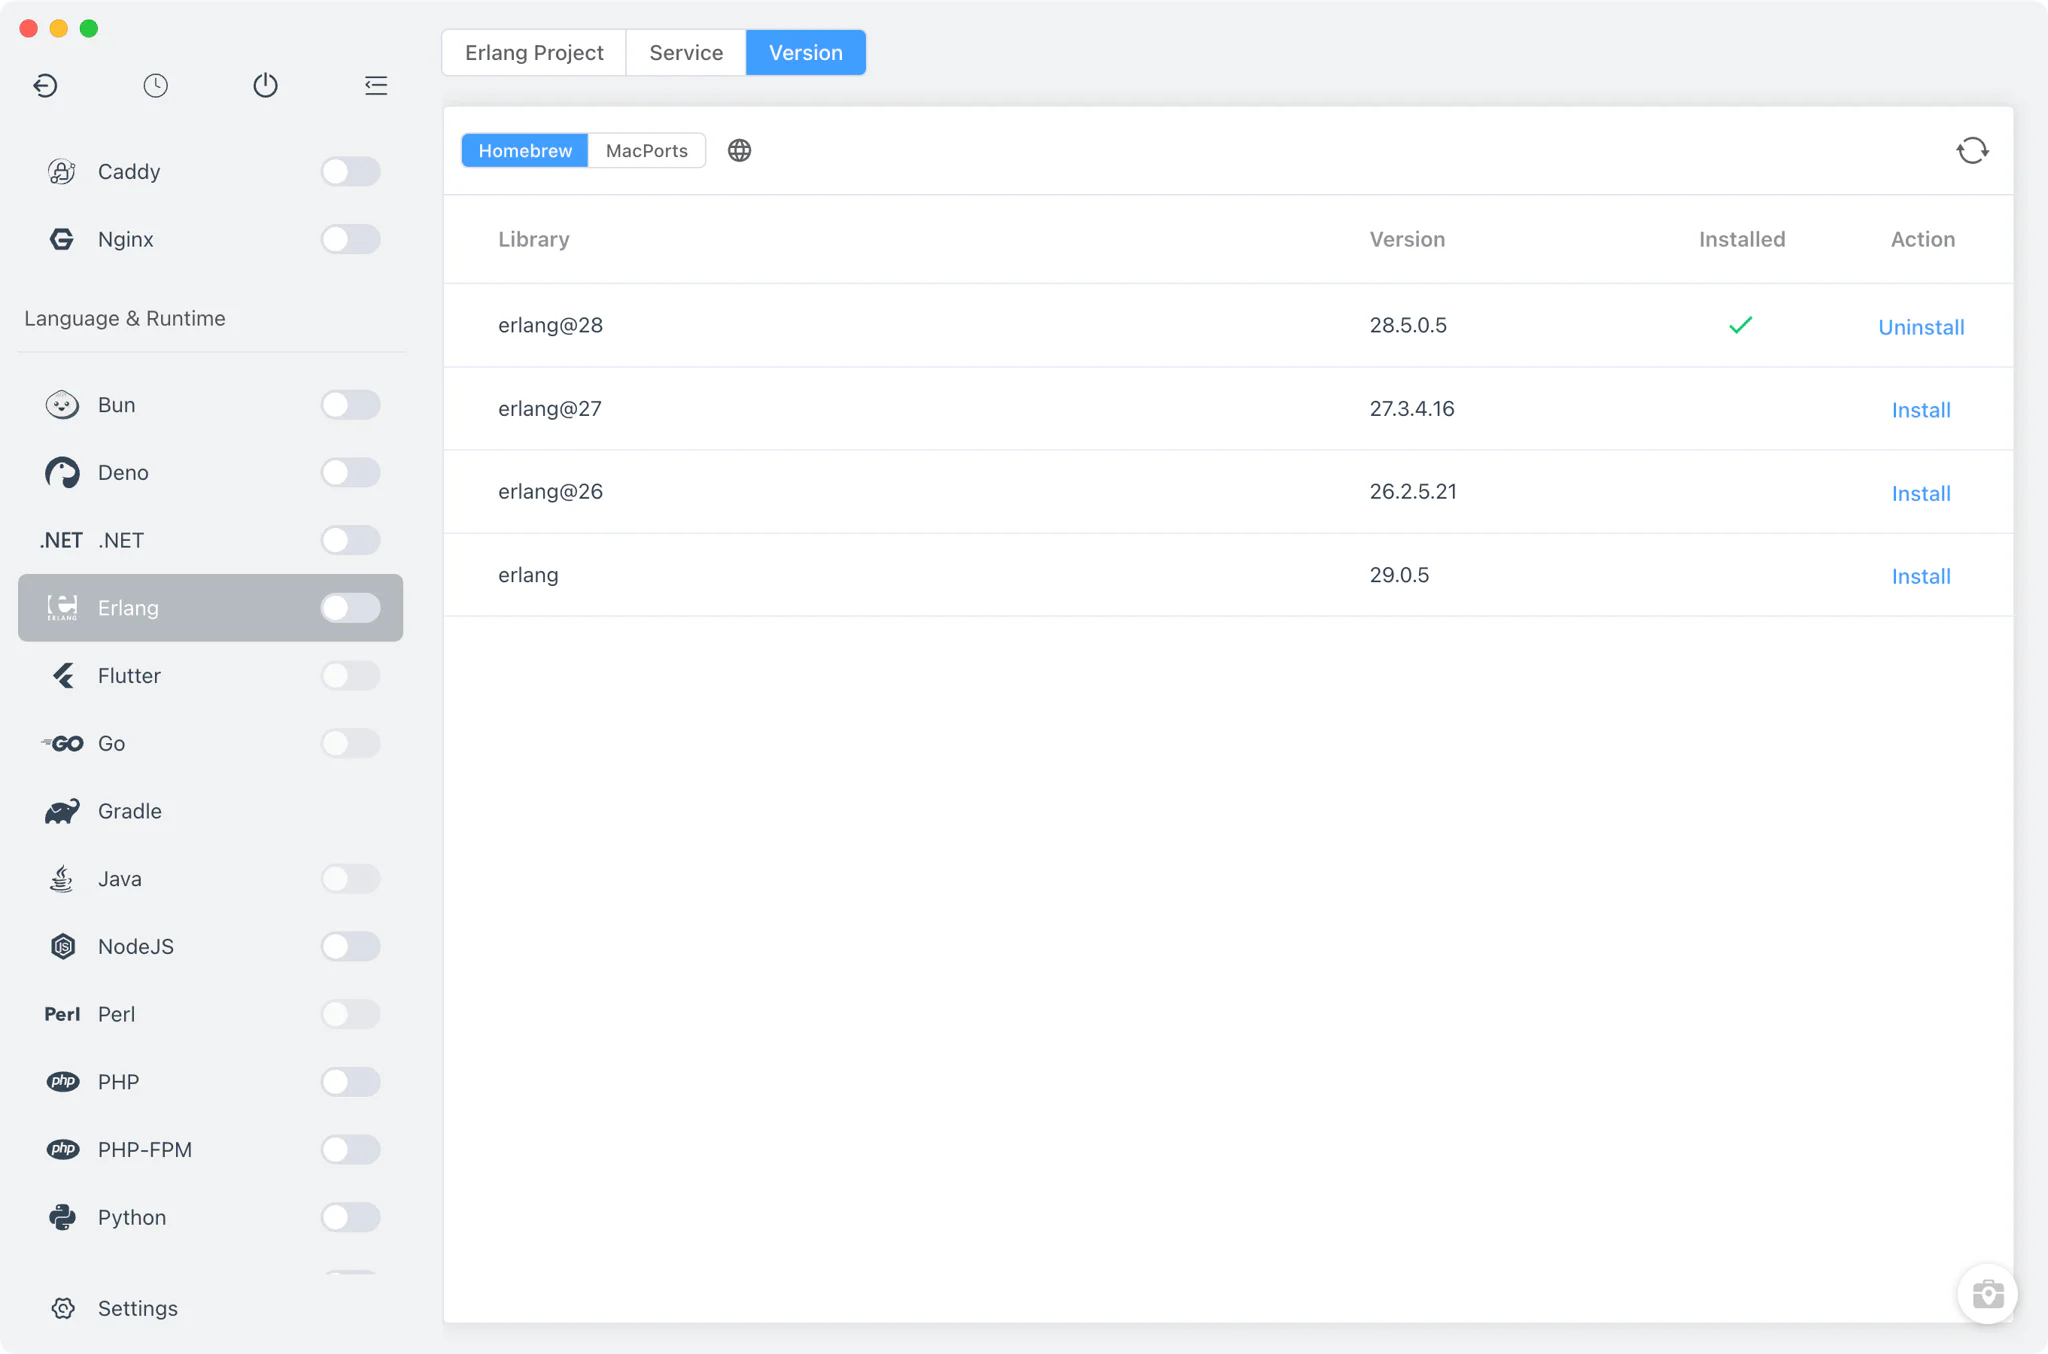Click the NodeJS hexagon icon
This screenshot has width=2048, height=1354.
pos(62,946)
